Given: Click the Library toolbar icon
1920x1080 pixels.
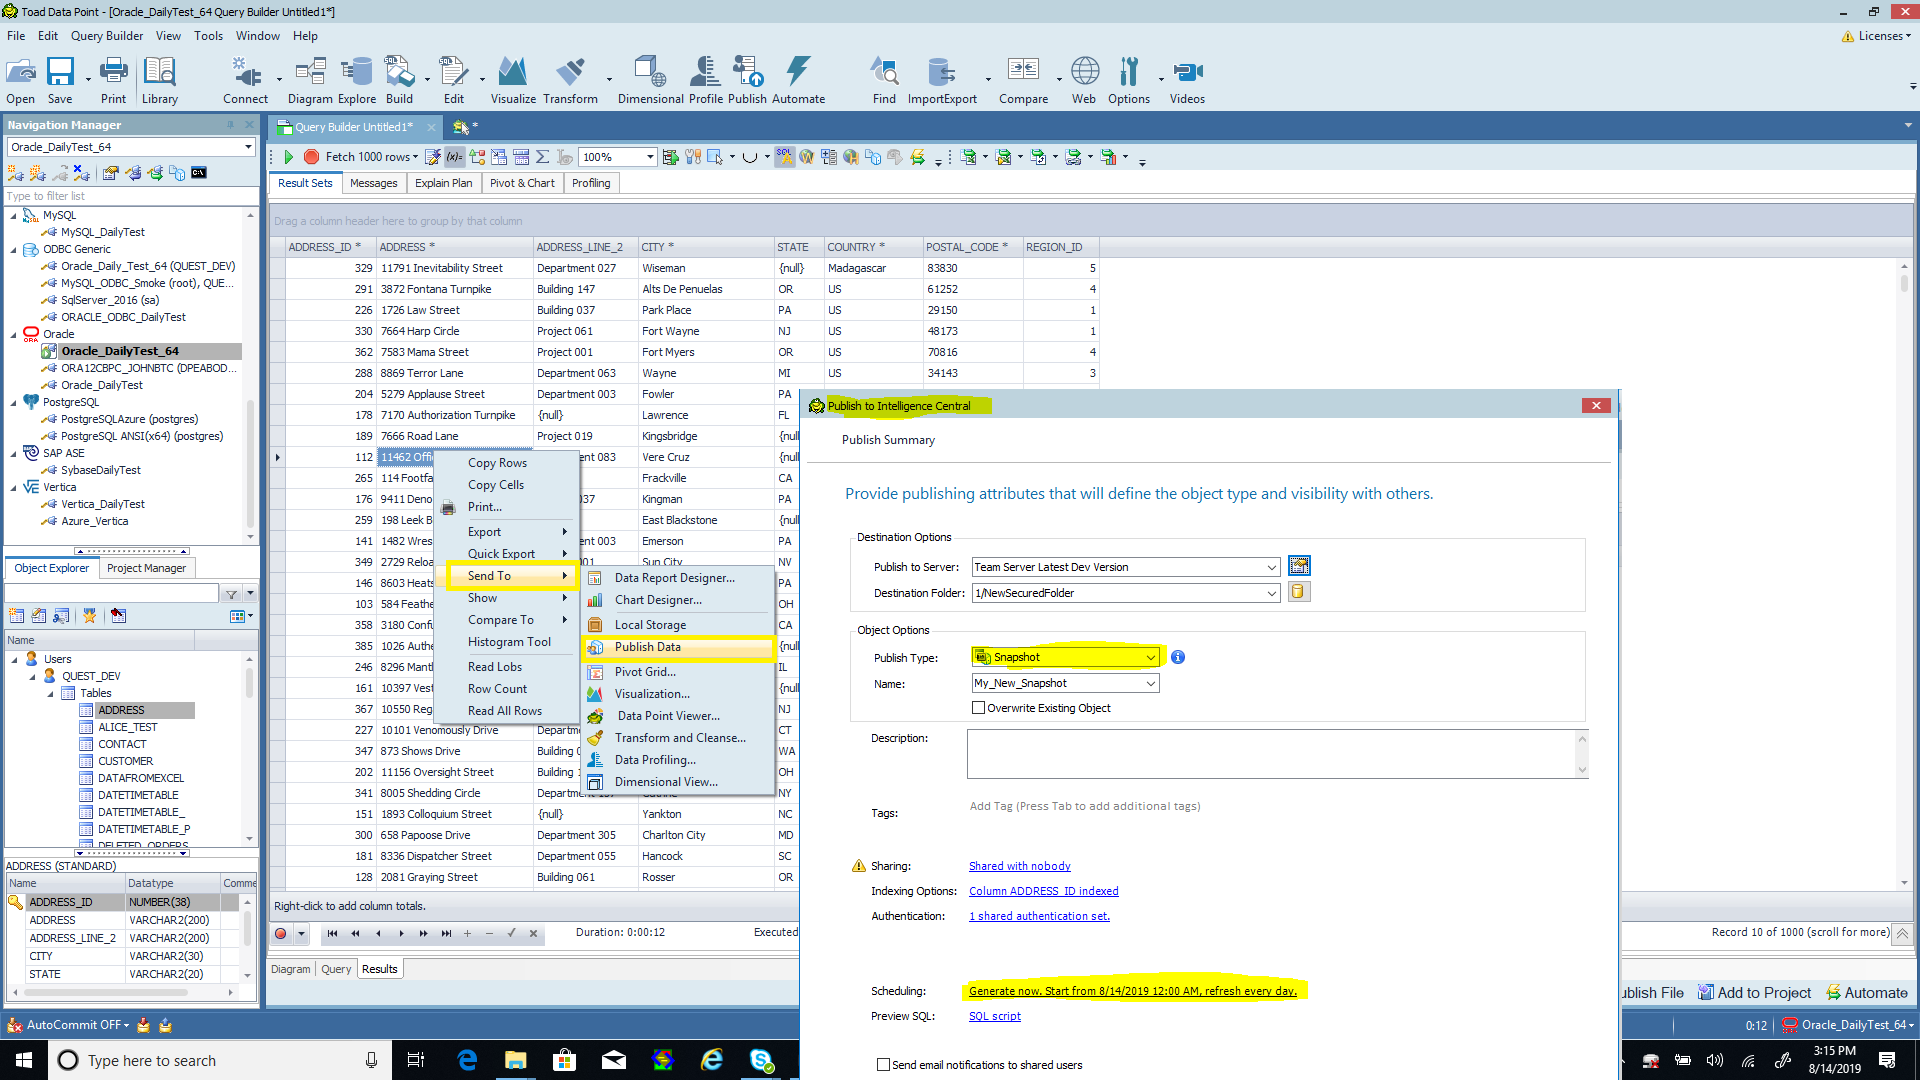Looking at the screenshot, I should (159, 80).
